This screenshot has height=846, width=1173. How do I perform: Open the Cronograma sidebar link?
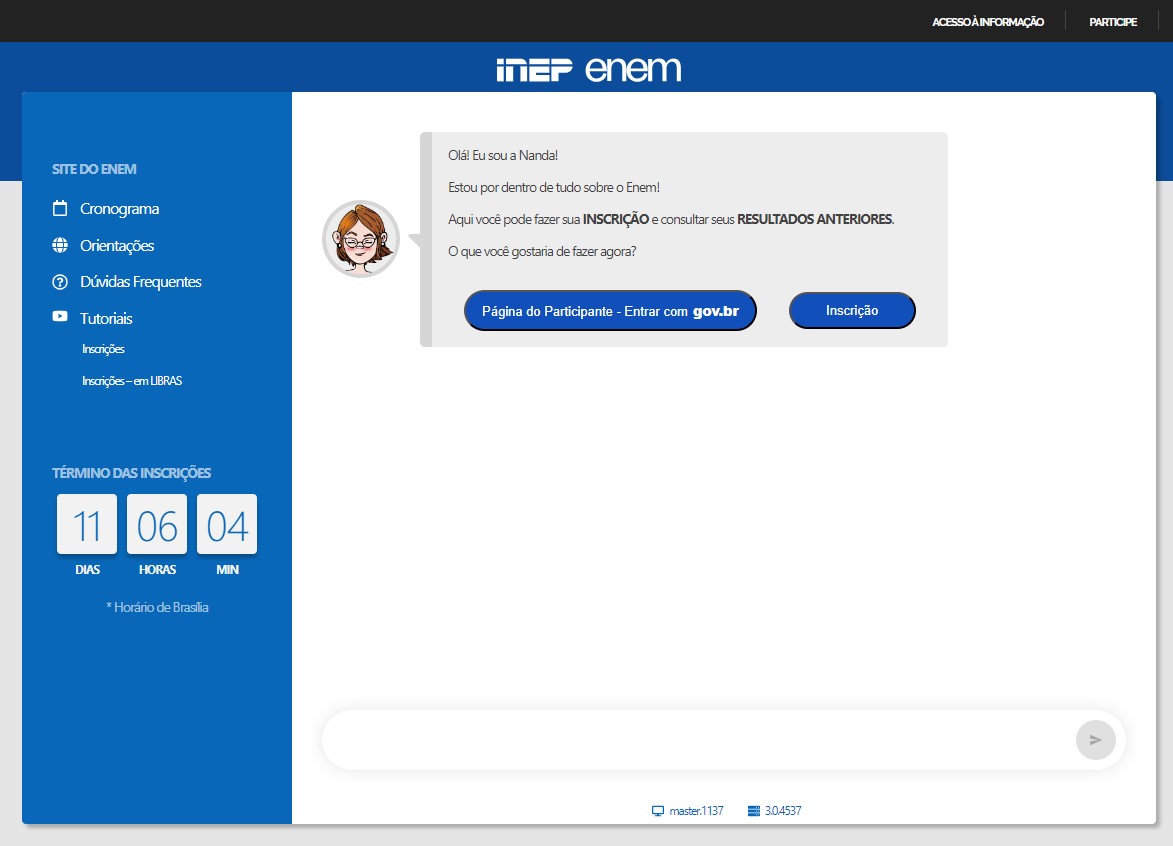pos(119,209)
